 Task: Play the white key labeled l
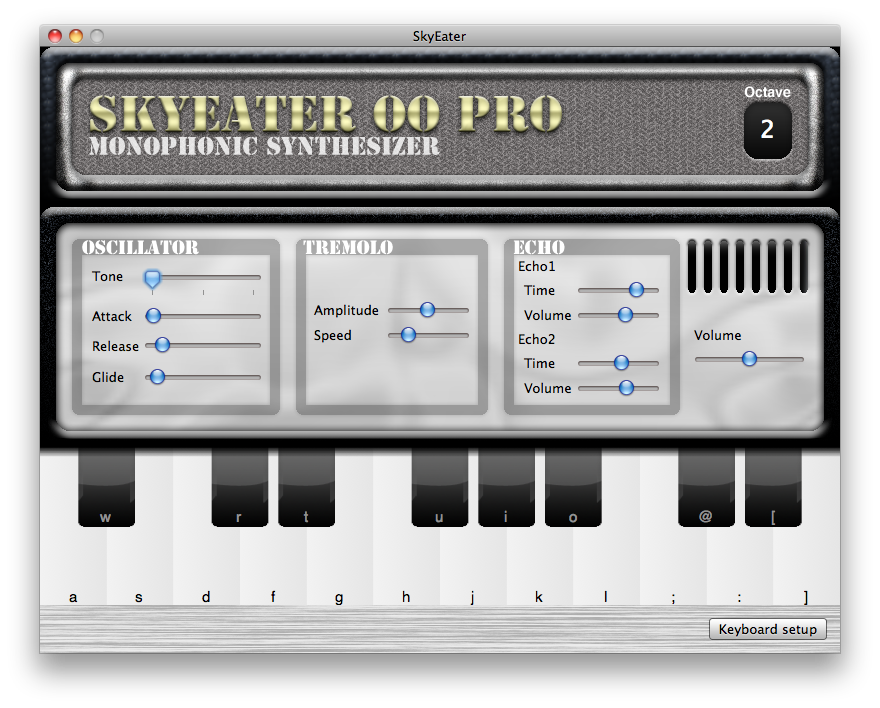pos(606,567)
